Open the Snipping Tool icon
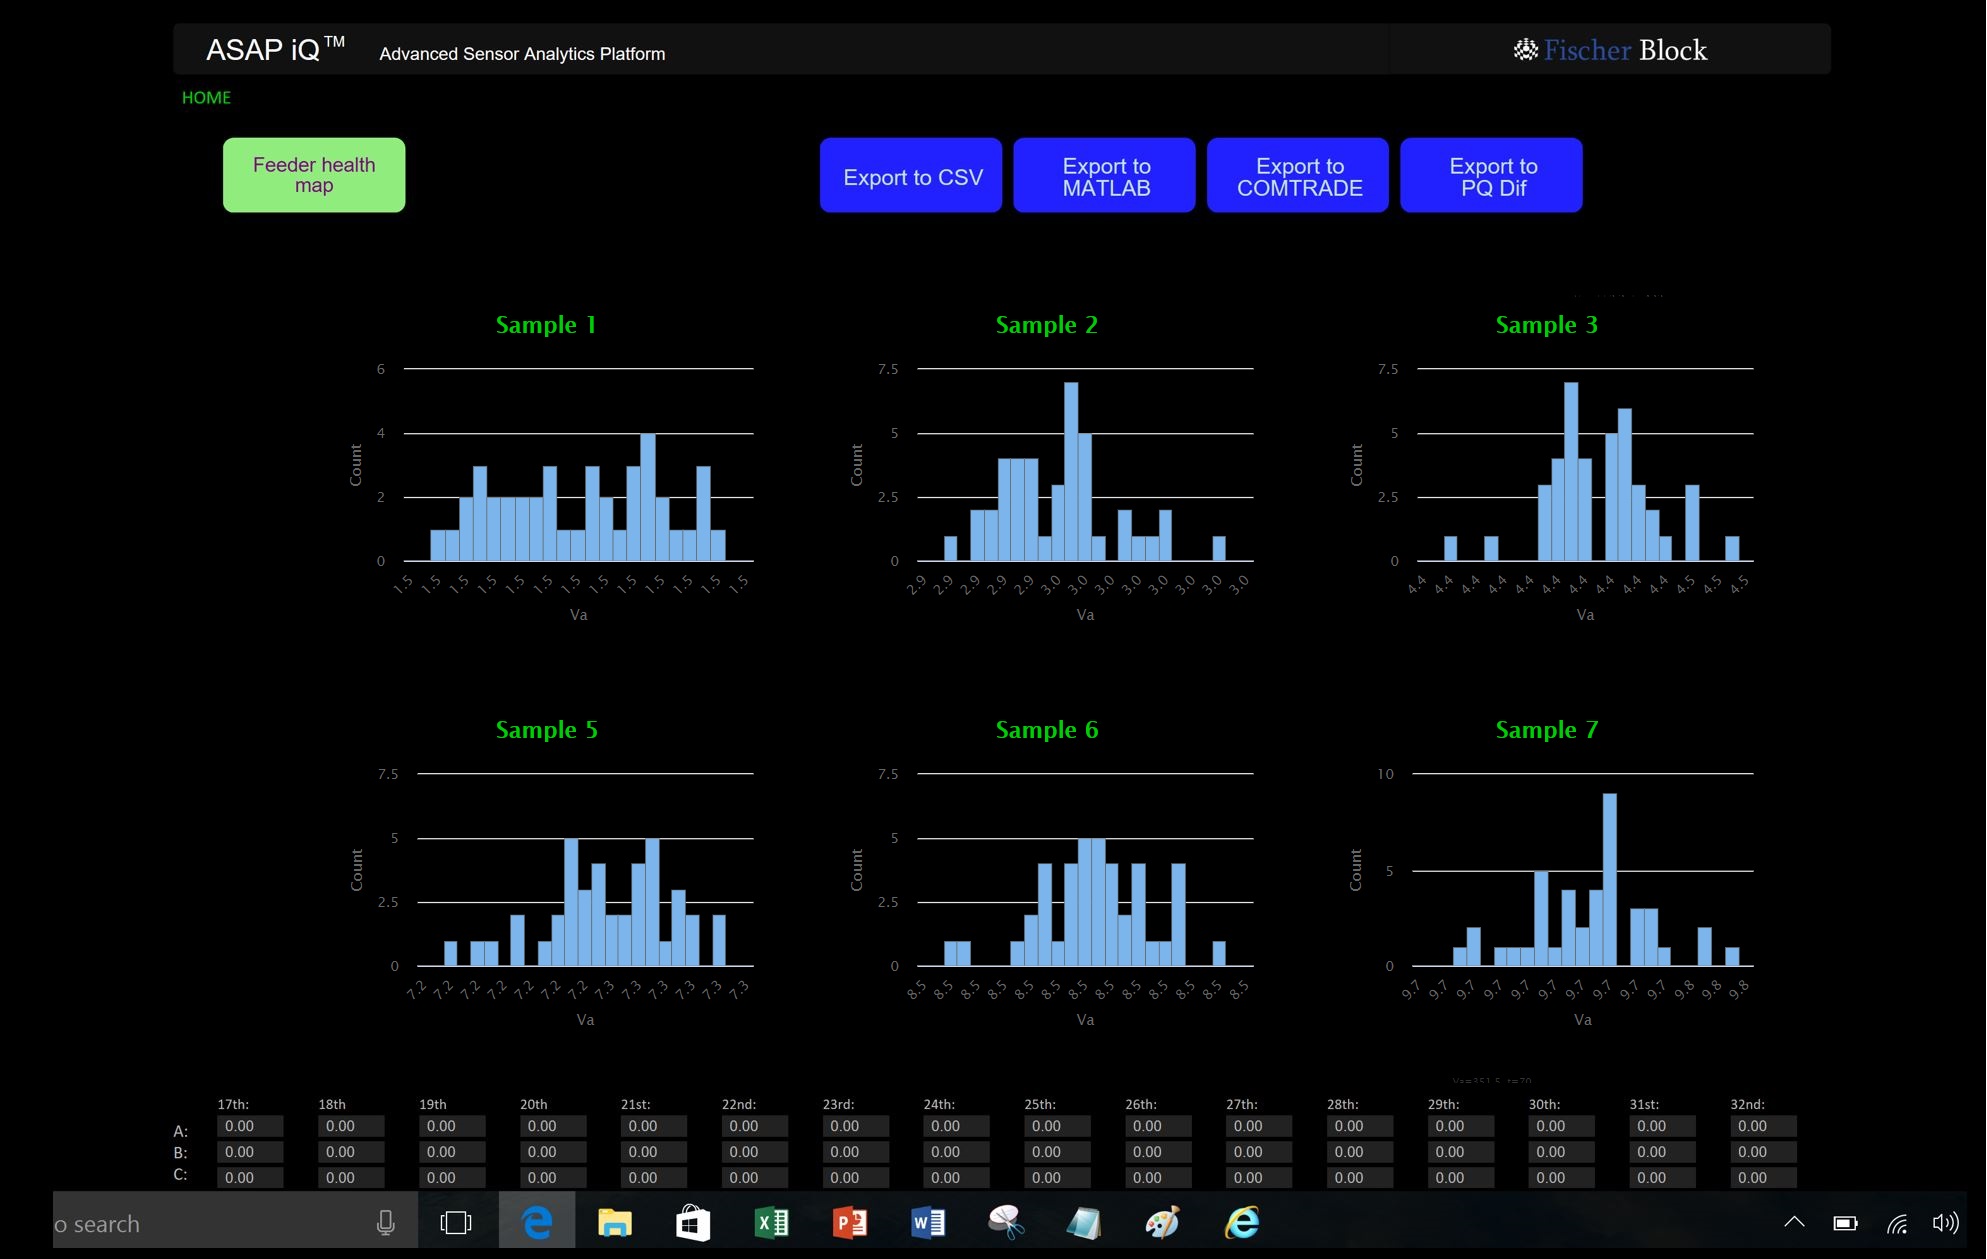 1005,1222
